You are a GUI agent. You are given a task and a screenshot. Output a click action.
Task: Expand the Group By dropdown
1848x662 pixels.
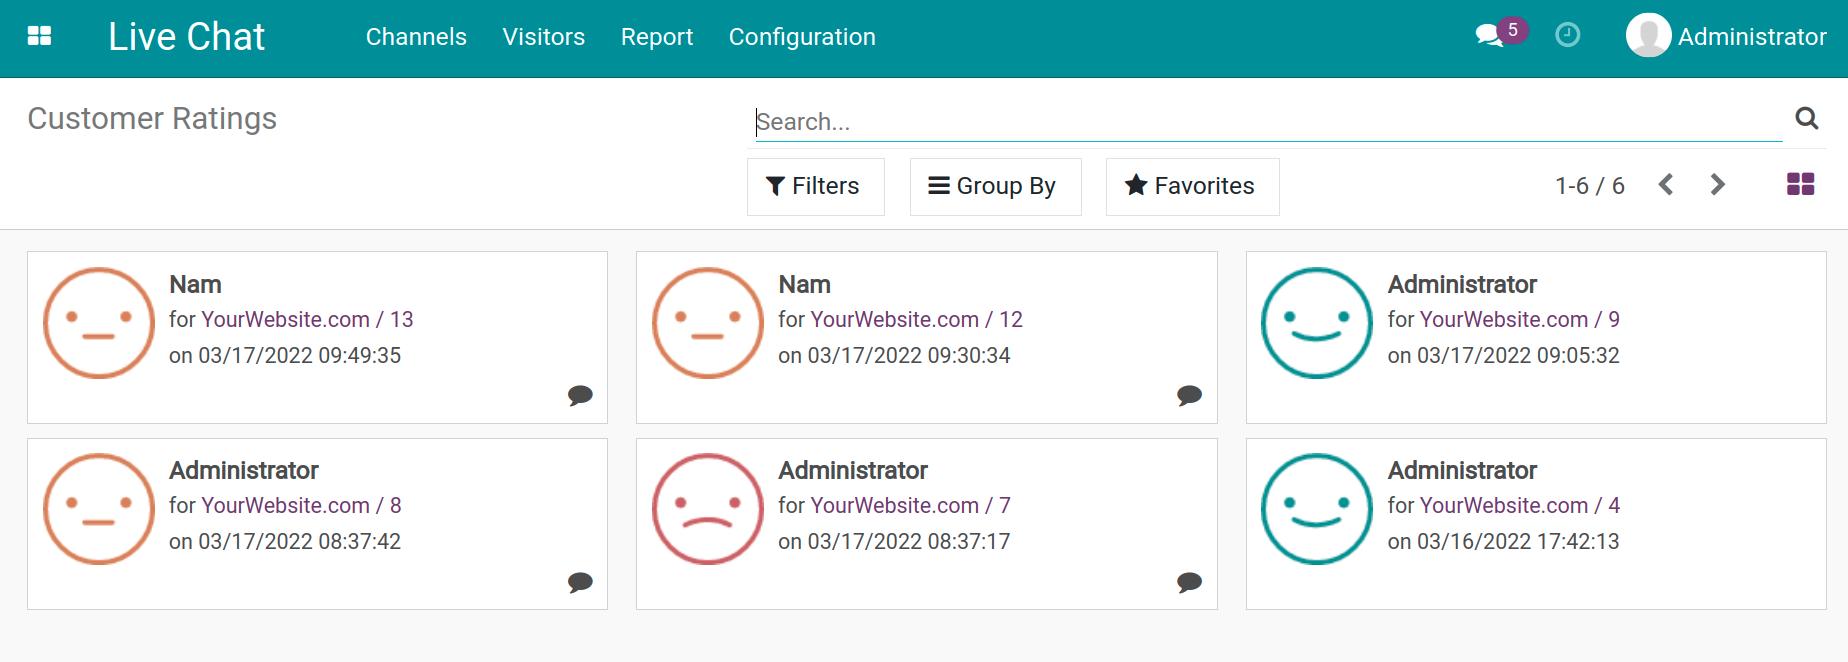(995, 187)
